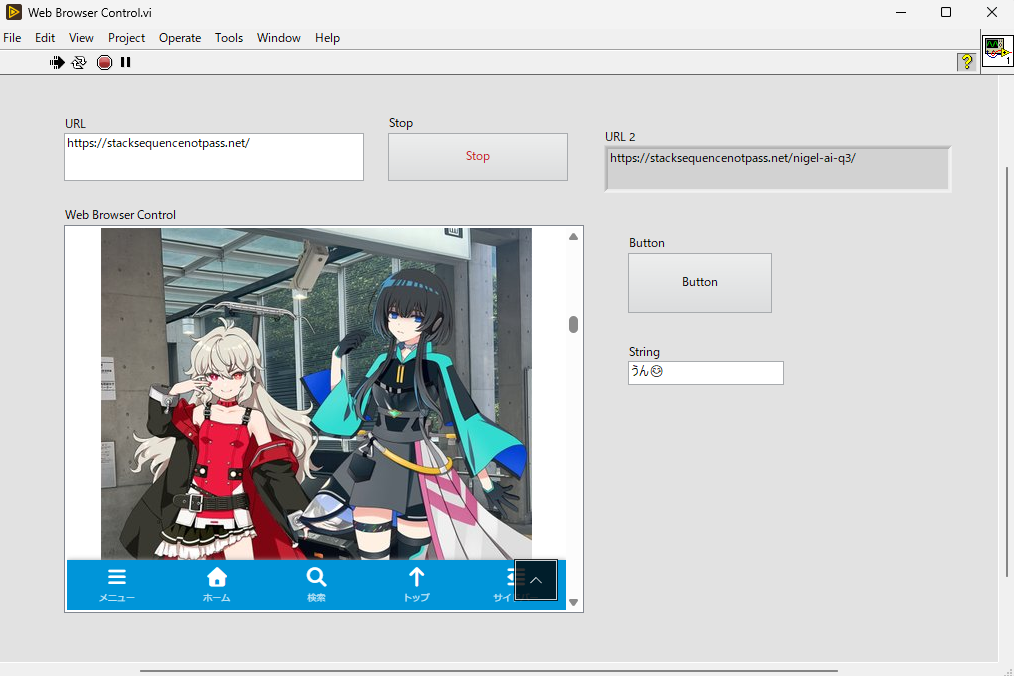Abort execution with the red stop icon
The width and height of the screenshot is (1014, 676).
click(x=104, y=62)
